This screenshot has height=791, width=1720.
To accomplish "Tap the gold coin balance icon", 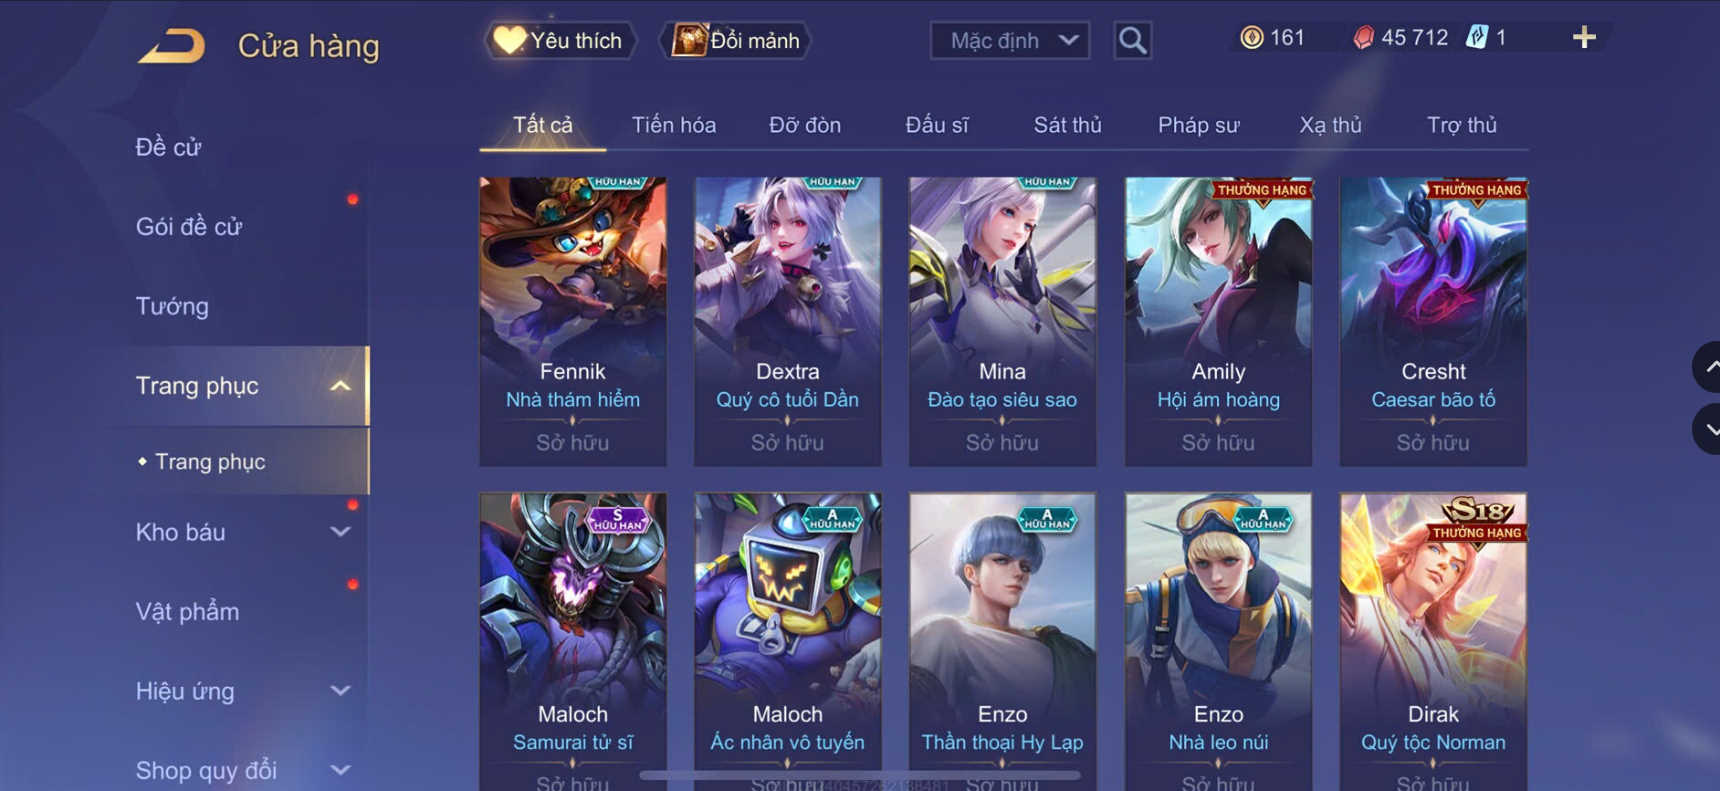I will 1251,38.
